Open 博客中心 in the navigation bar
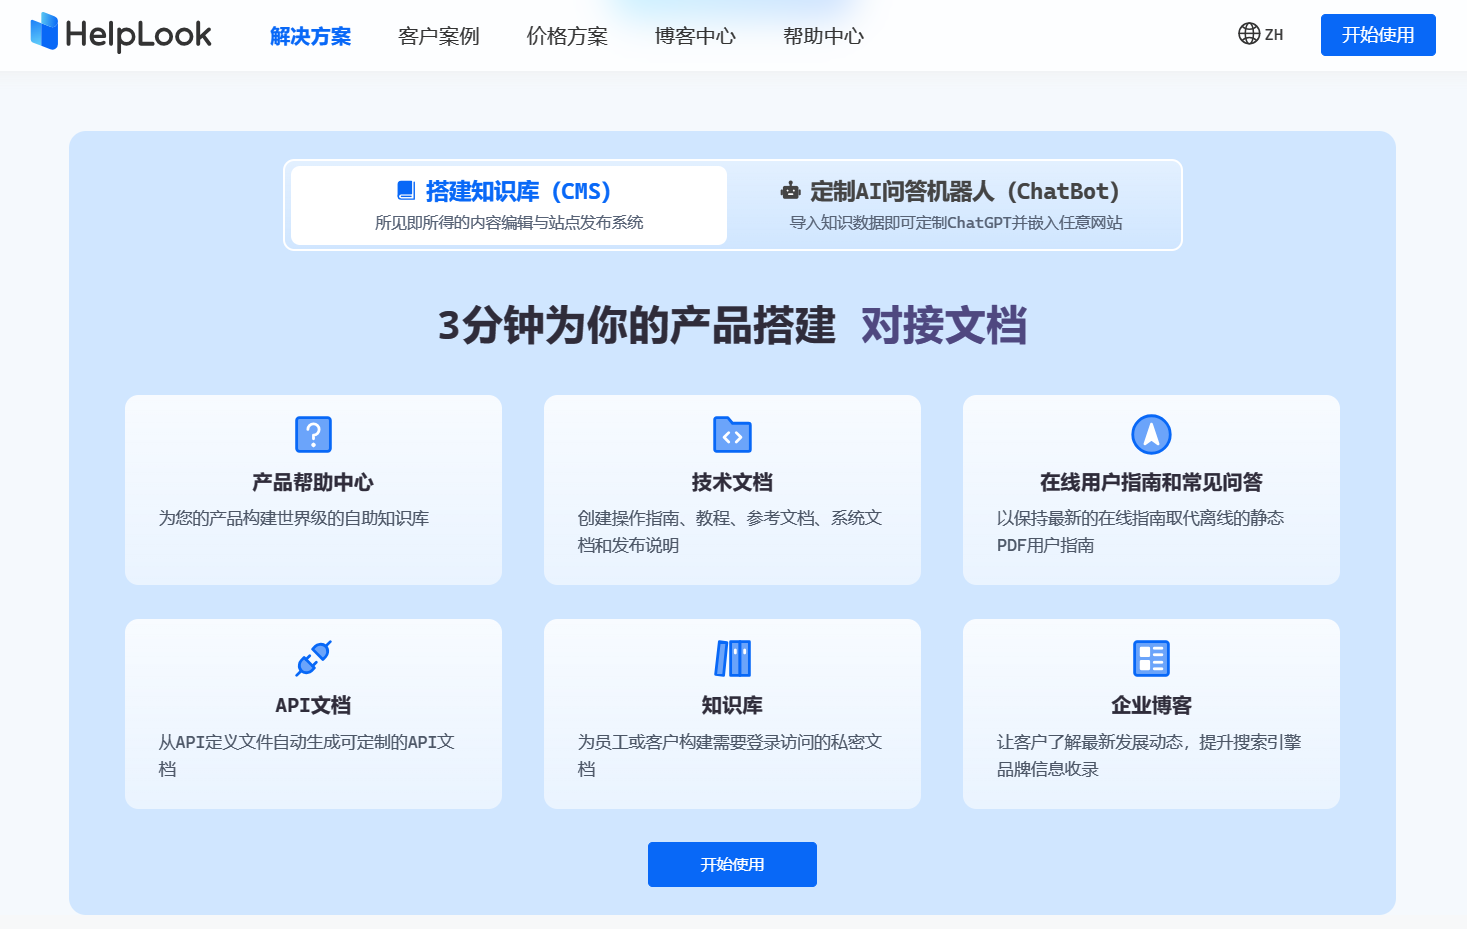The height and width of the screenshot is (929, 1467). pyautogui.click(x=695, y=36)
